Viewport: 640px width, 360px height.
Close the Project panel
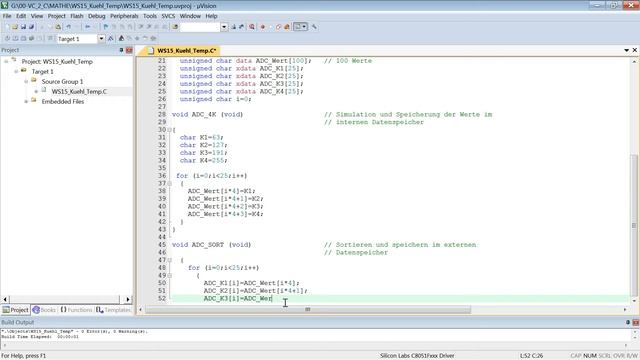129,50
